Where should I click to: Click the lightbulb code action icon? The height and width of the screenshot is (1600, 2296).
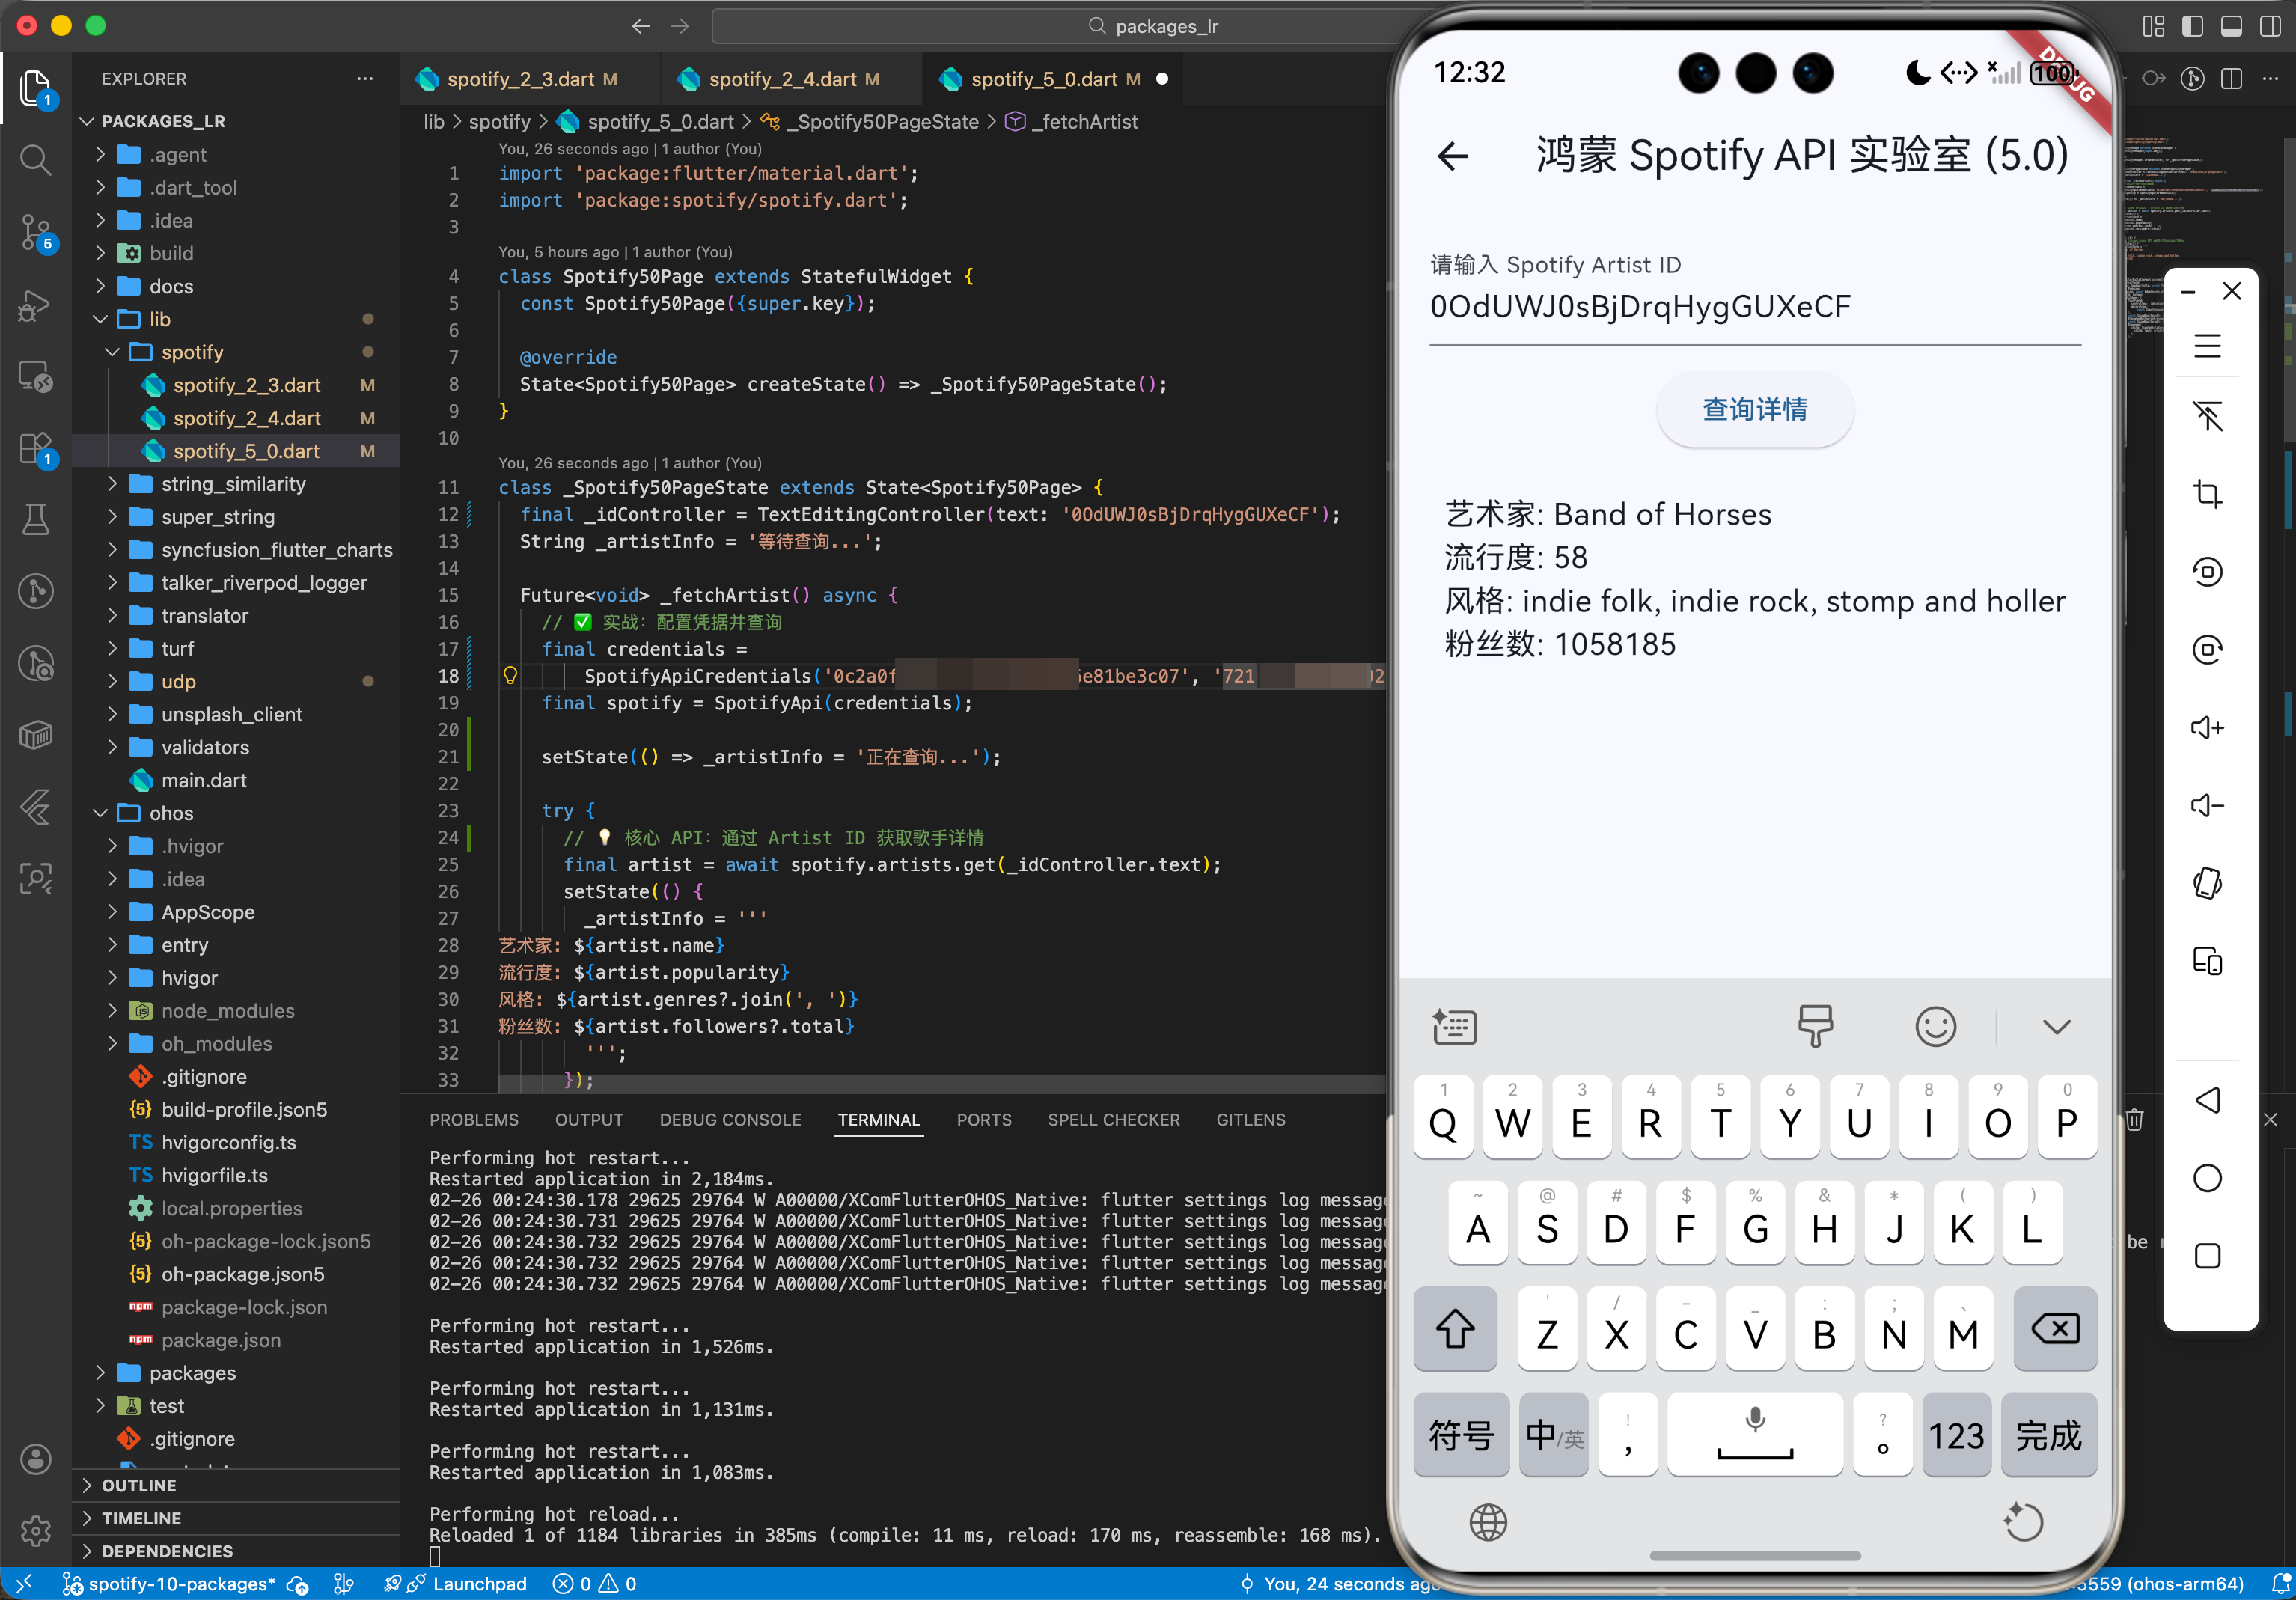[510, 676]
